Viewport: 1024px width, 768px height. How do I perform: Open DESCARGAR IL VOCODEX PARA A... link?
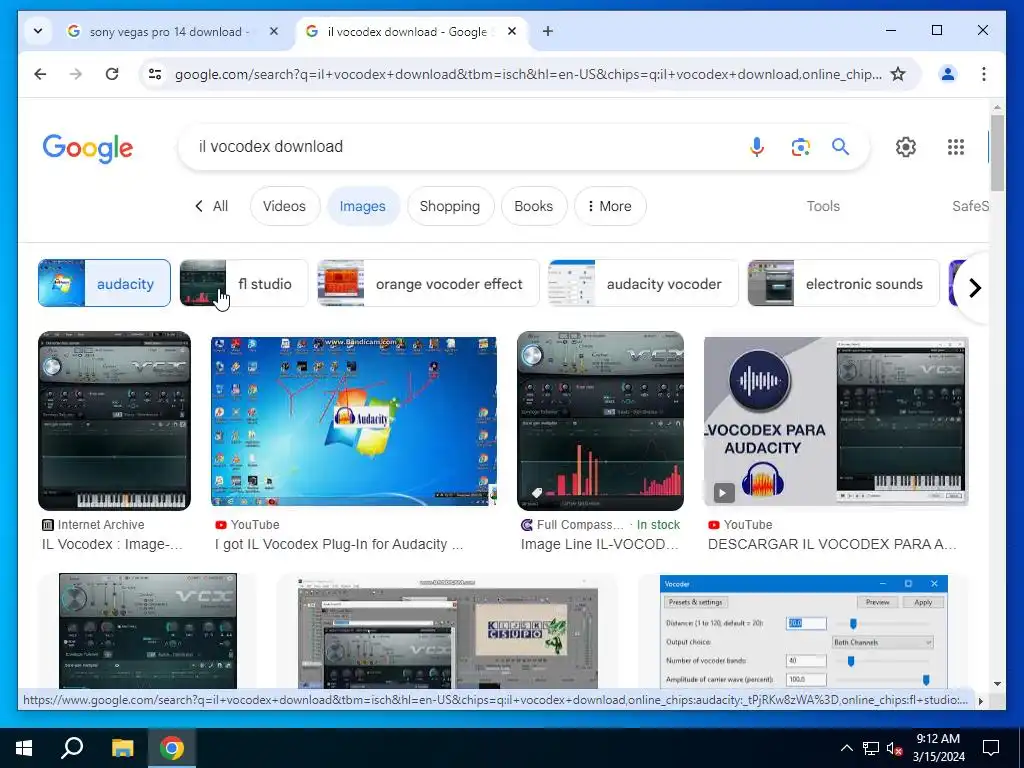click(832, 544)
